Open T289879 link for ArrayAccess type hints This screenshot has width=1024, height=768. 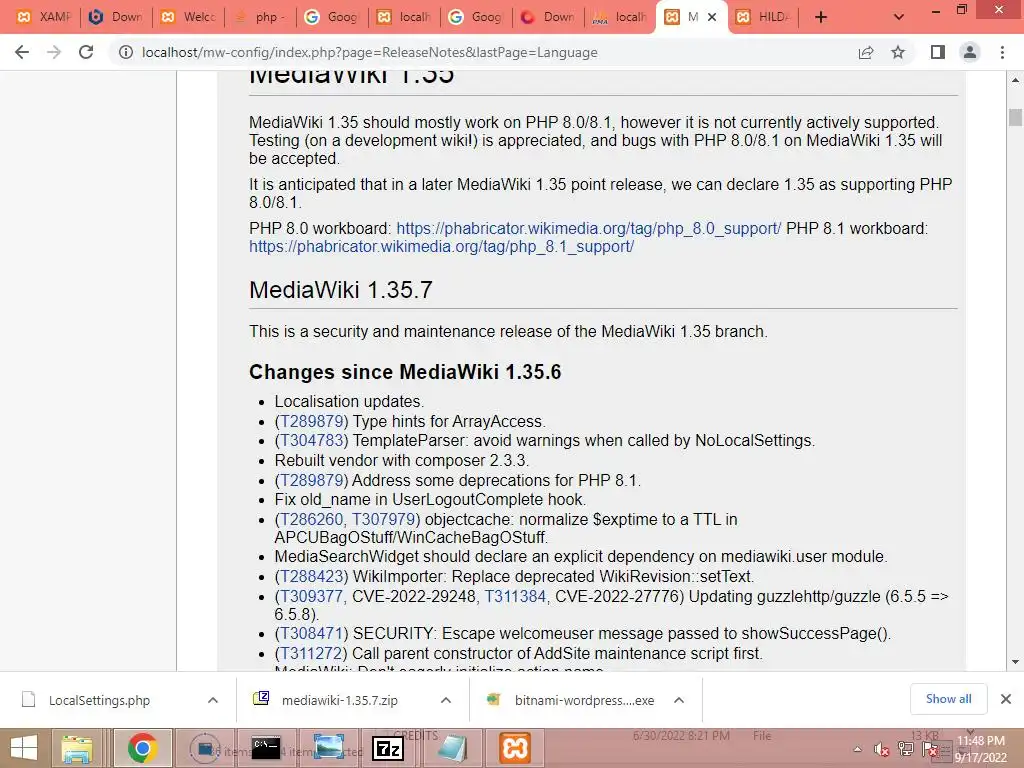tap(314, 422)
